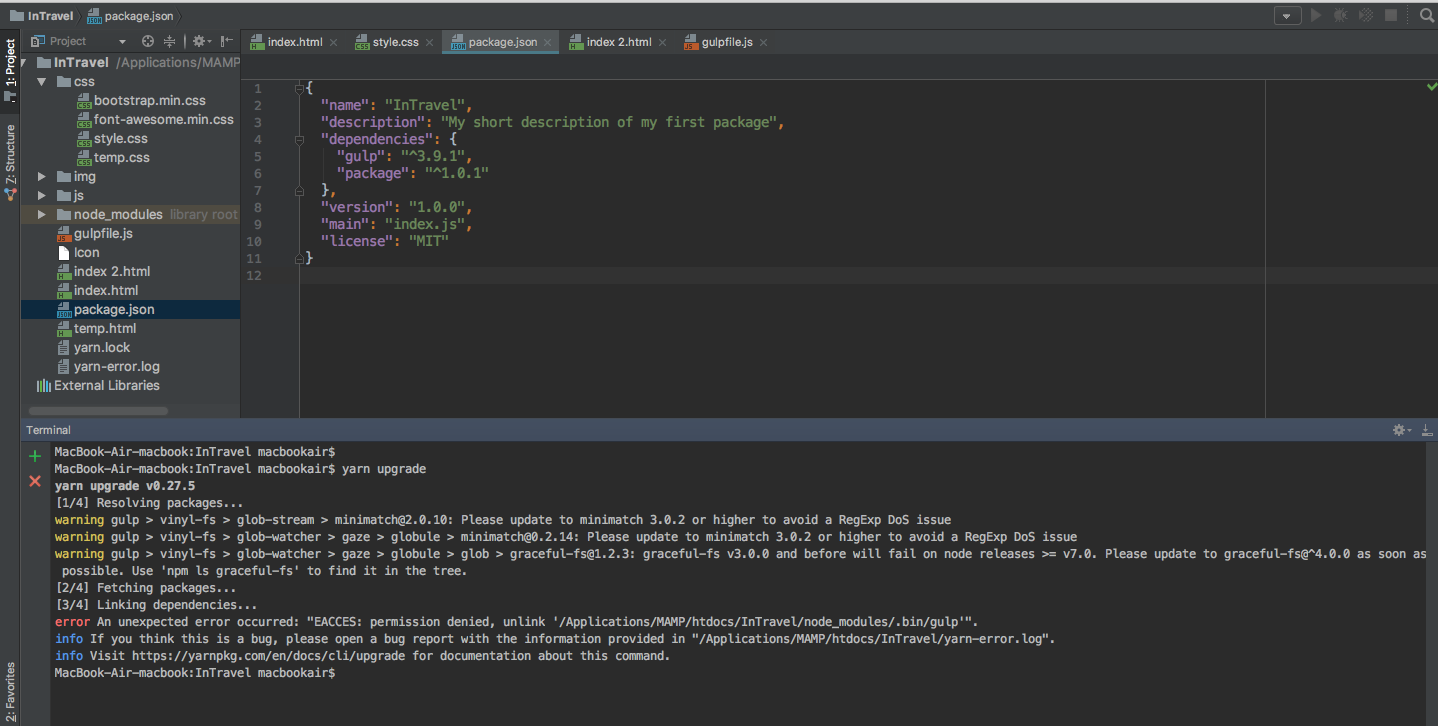Viewport: 1438px width, 726px height.
Task: Switch to index 2.html editor tab
Action: click(619, 42)
